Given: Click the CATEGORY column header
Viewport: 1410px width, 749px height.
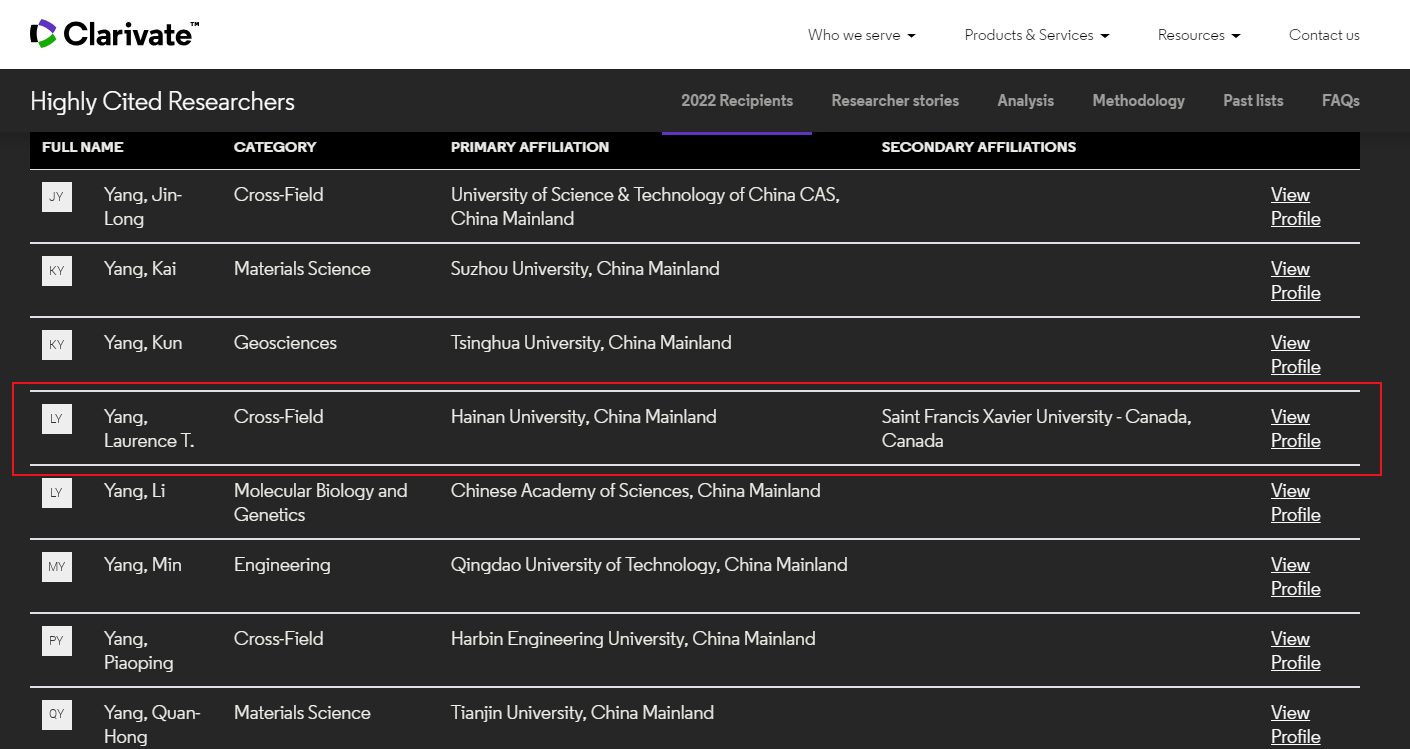Looking at the screenshot, I should pos(275,147).
